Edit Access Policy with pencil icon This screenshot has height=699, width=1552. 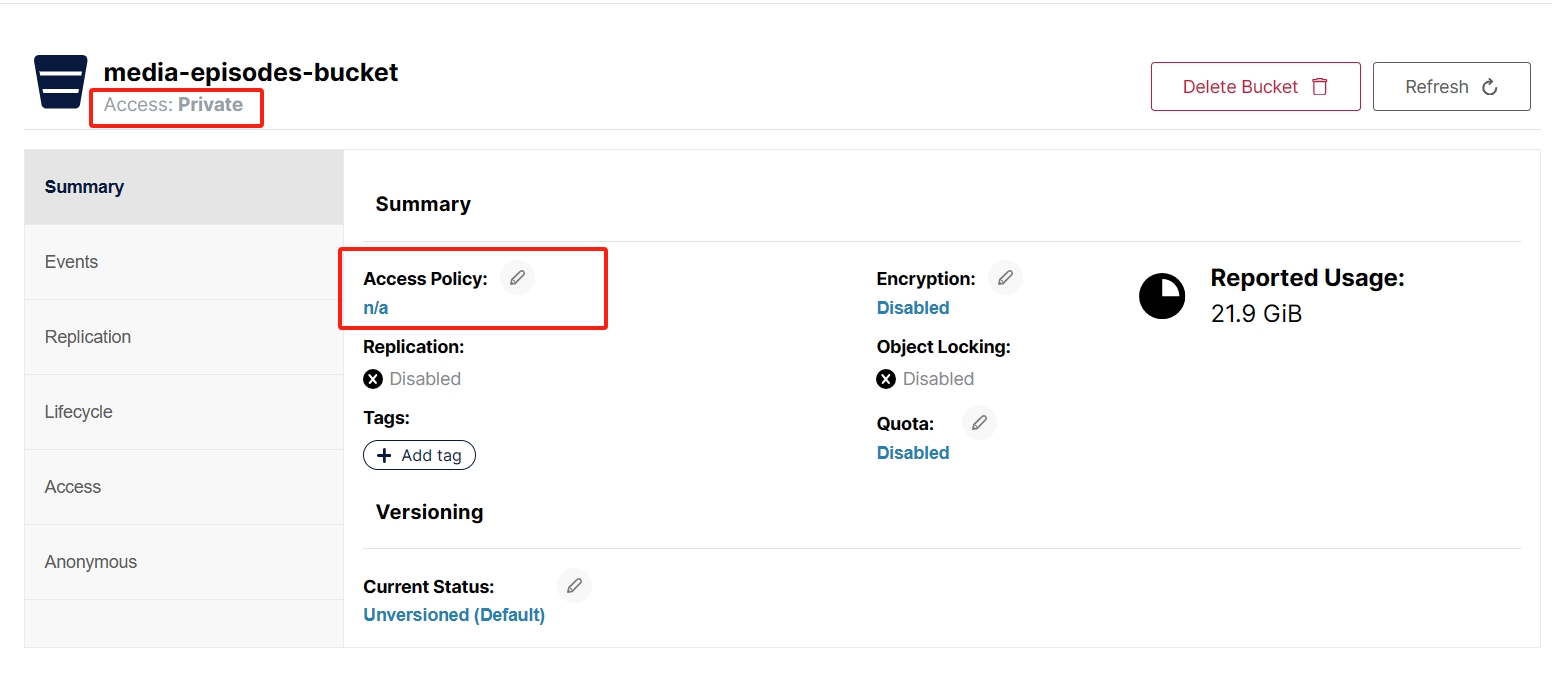pos(517,278)
